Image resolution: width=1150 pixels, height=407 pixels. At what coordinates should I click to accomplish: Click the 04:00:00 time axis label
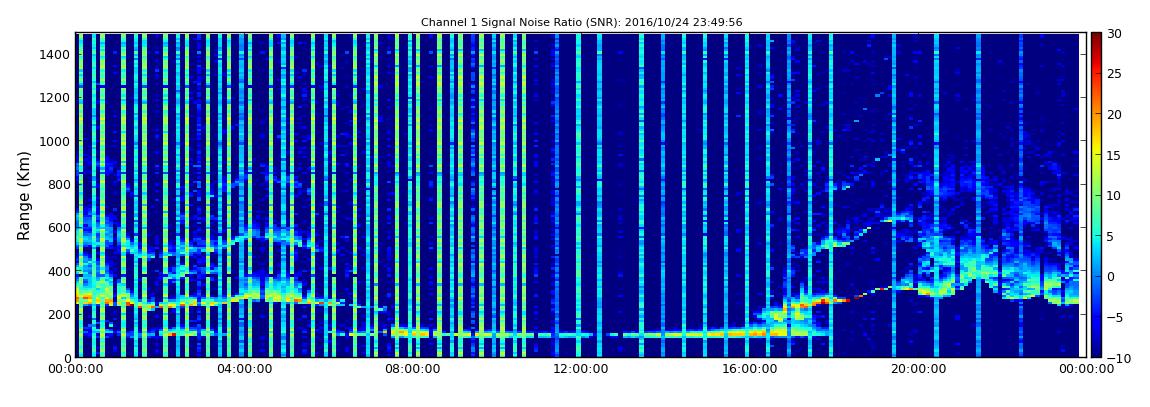(x=243, y=370)
